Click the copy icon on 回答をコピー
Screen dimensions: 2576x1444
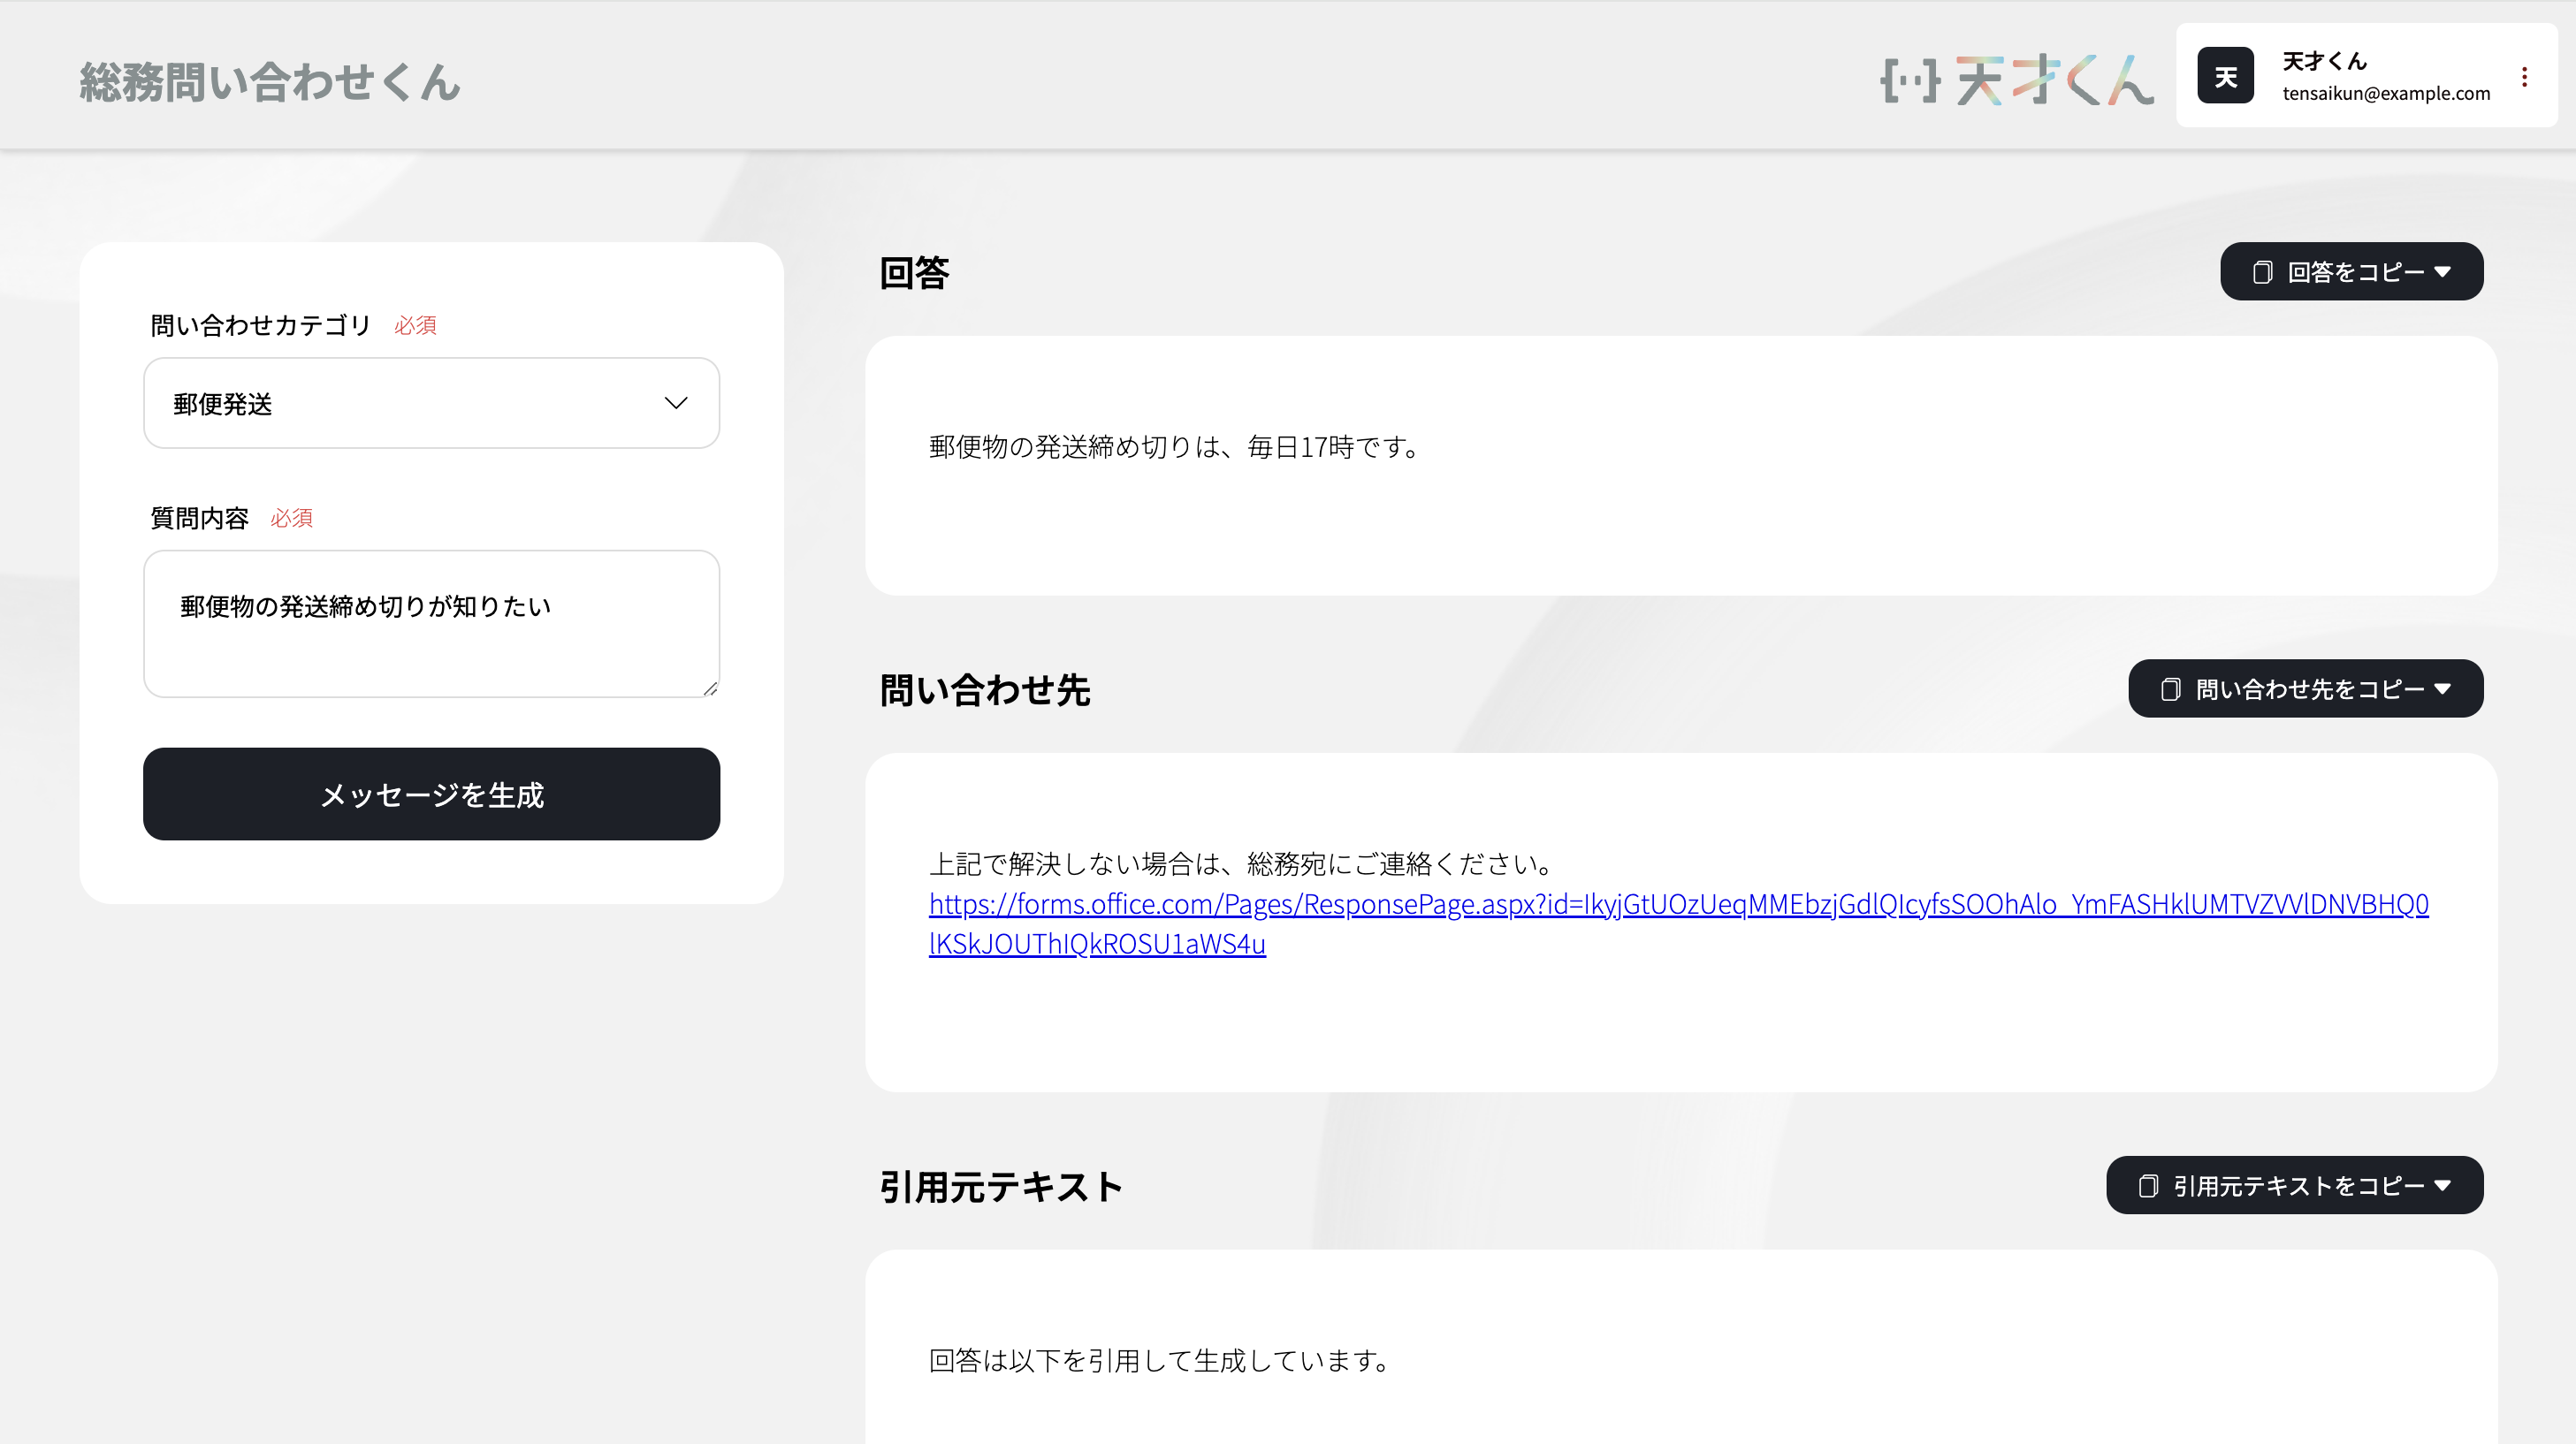click(2262, 272)
